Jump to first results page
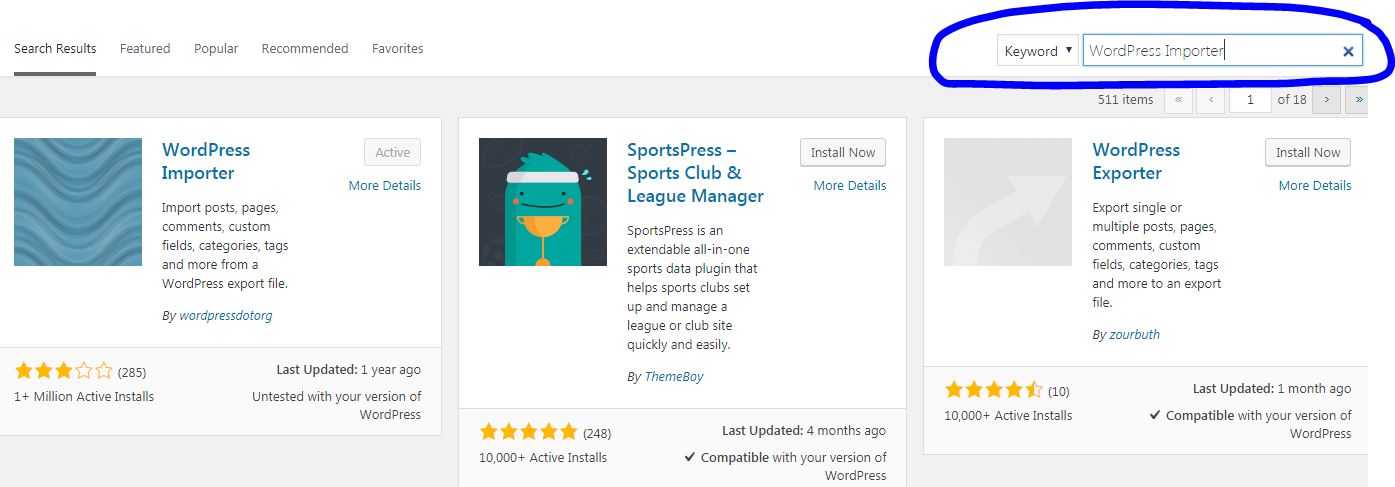 pyautogui.click(x=1179, y=100)
